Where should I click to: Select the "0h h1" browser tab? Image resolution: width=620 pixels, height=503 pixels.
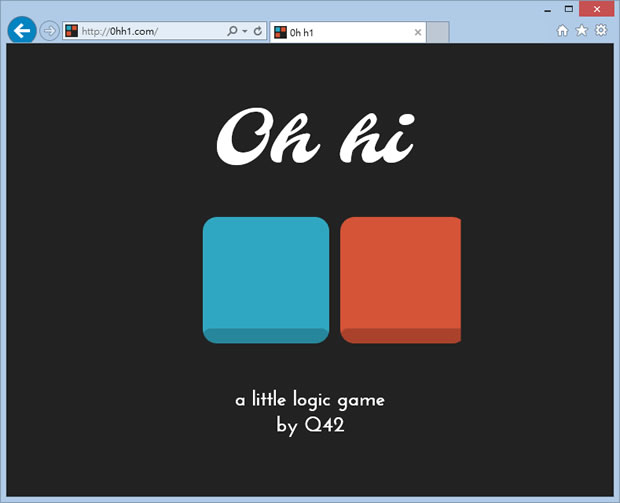tap(348, 32)
